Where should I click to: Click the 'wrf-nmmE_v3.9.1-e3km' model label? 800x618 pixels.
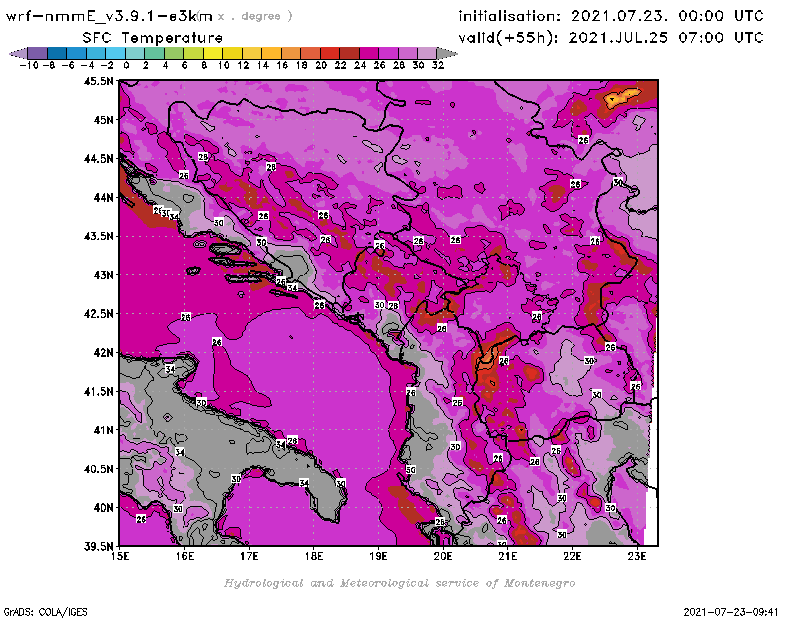click(x=109, y=16)
